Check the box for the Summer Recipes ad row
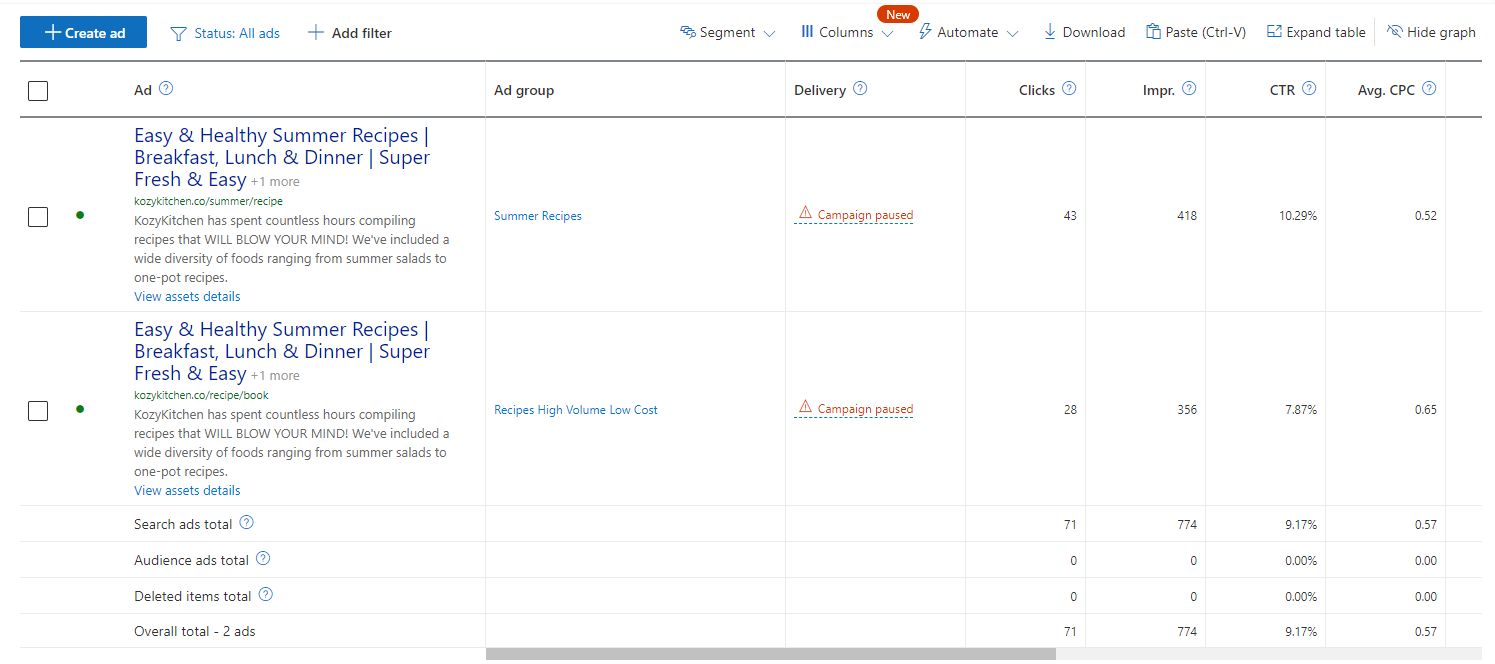This screenshot has width=1495, height=664. pos(38,216)
